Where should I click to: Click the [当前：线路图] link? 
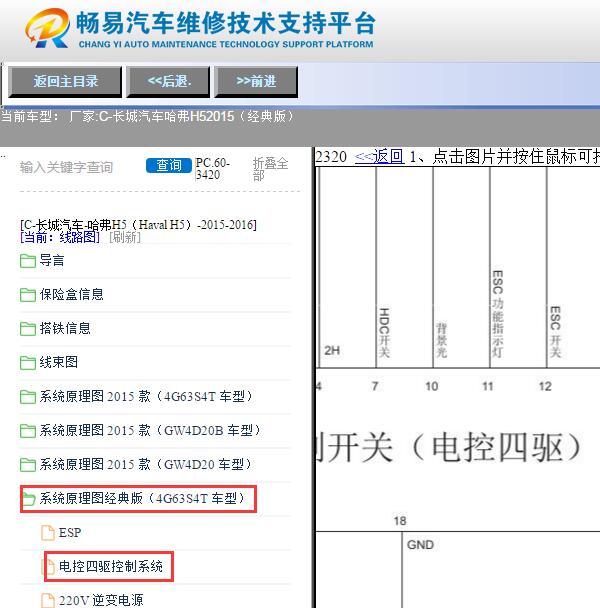(60, 237)
